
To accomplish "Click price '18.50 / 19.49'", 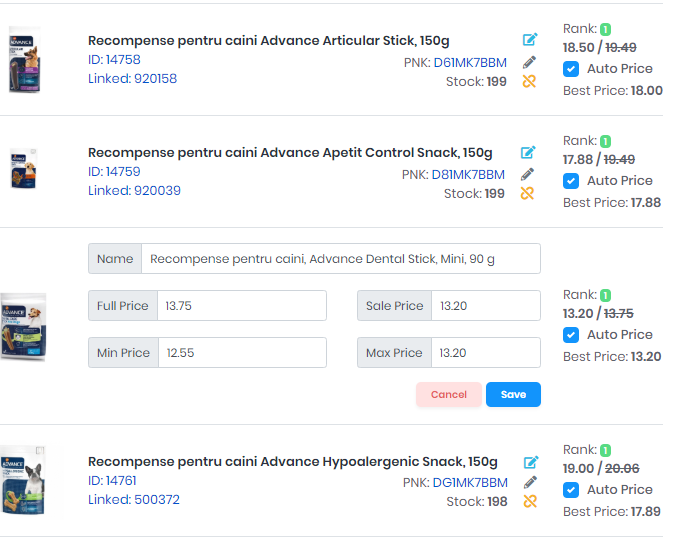I will click(600, 47).
